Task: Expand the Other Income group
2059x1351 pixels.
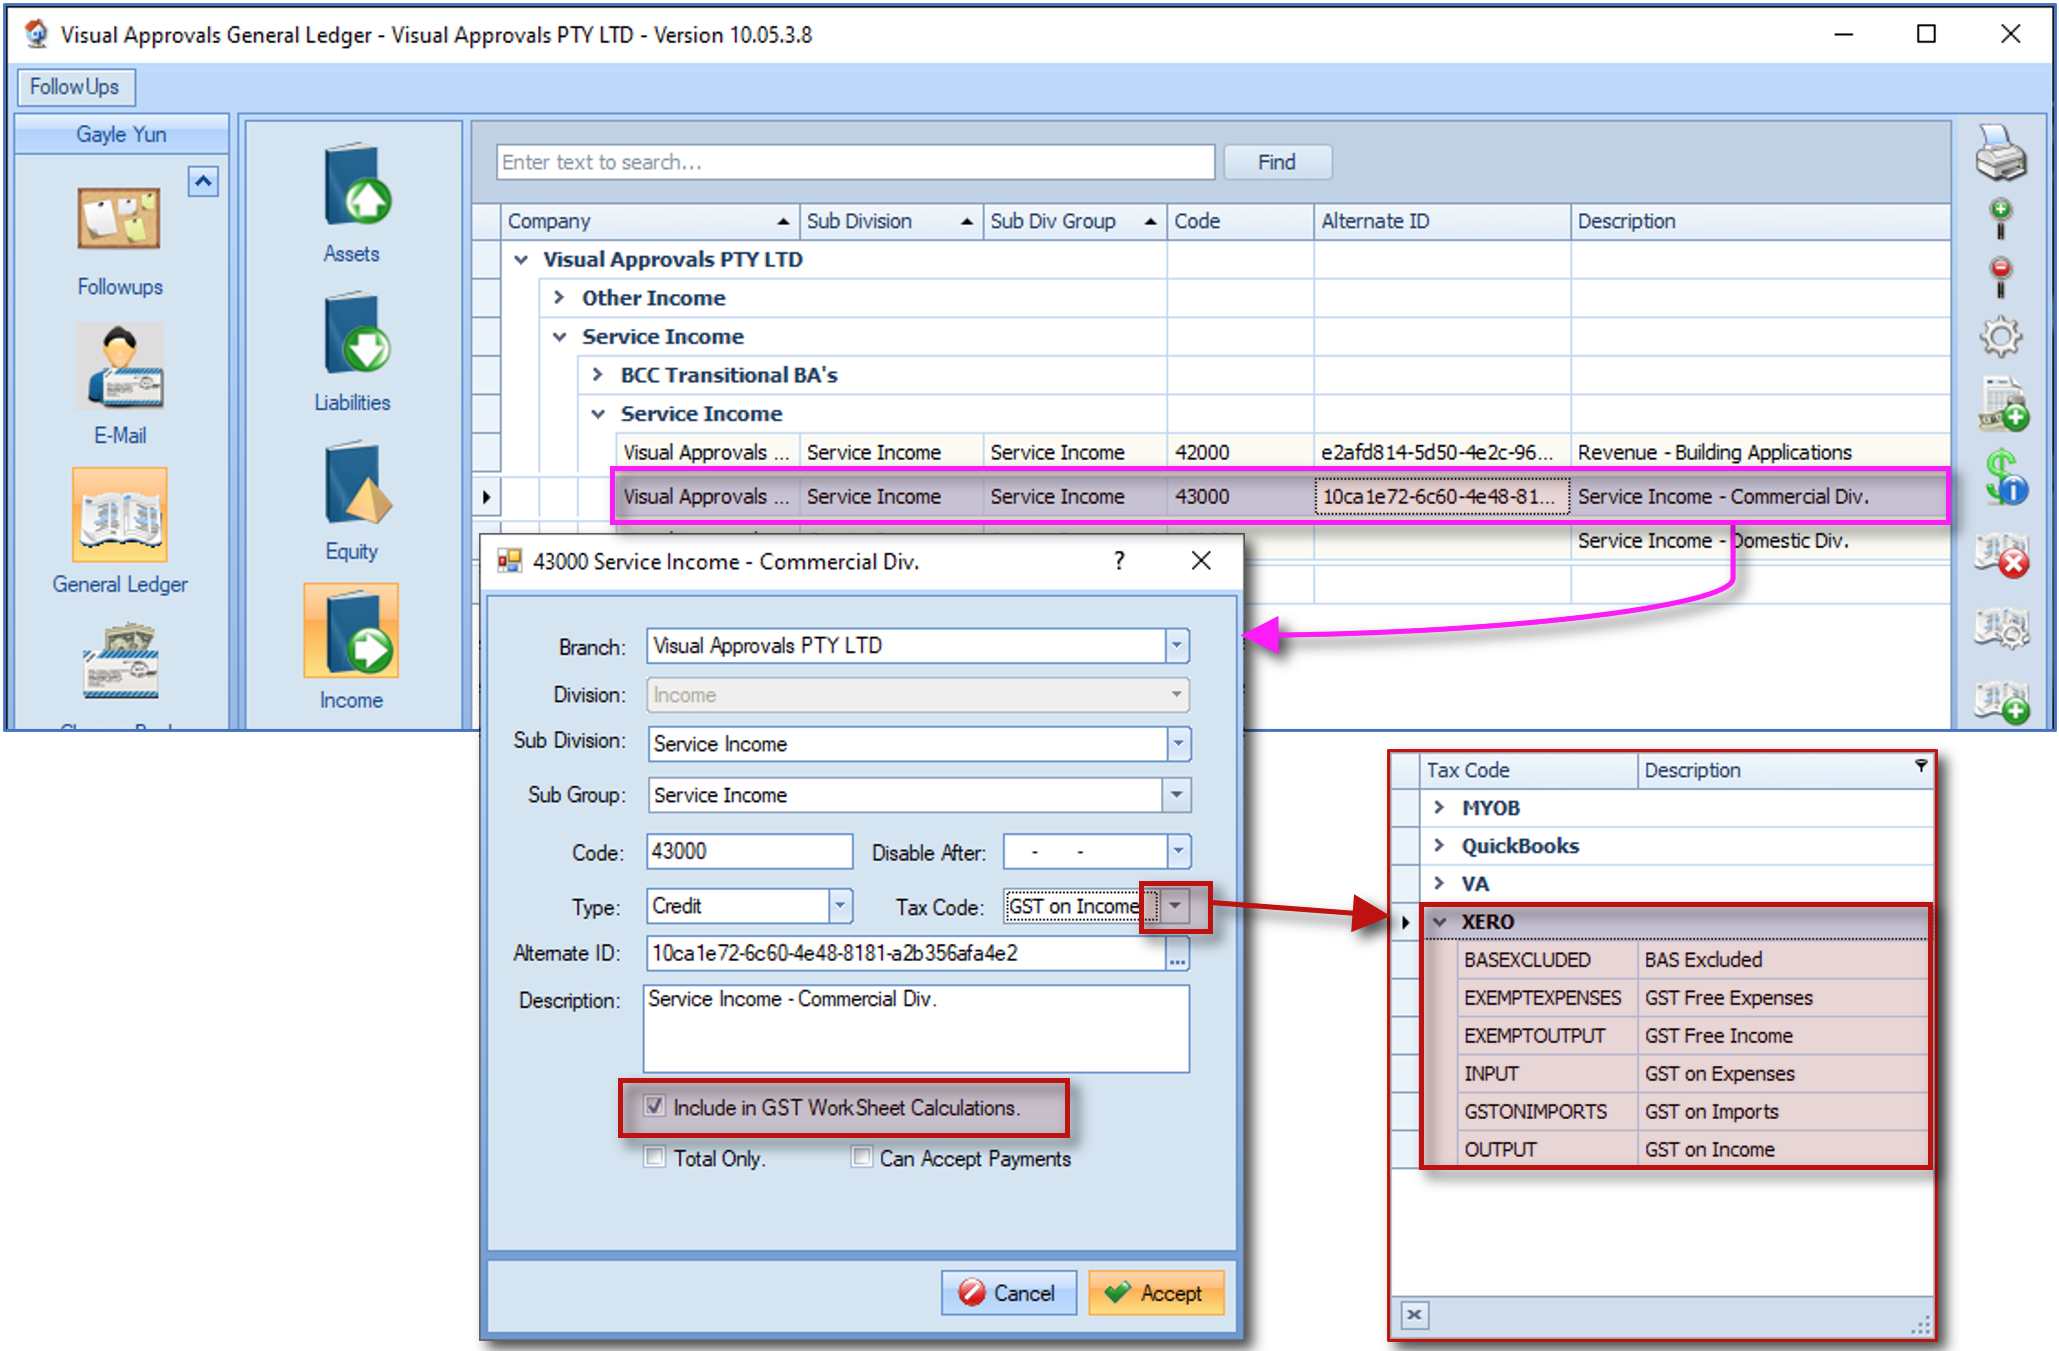Action: click(x=559, y=297)
